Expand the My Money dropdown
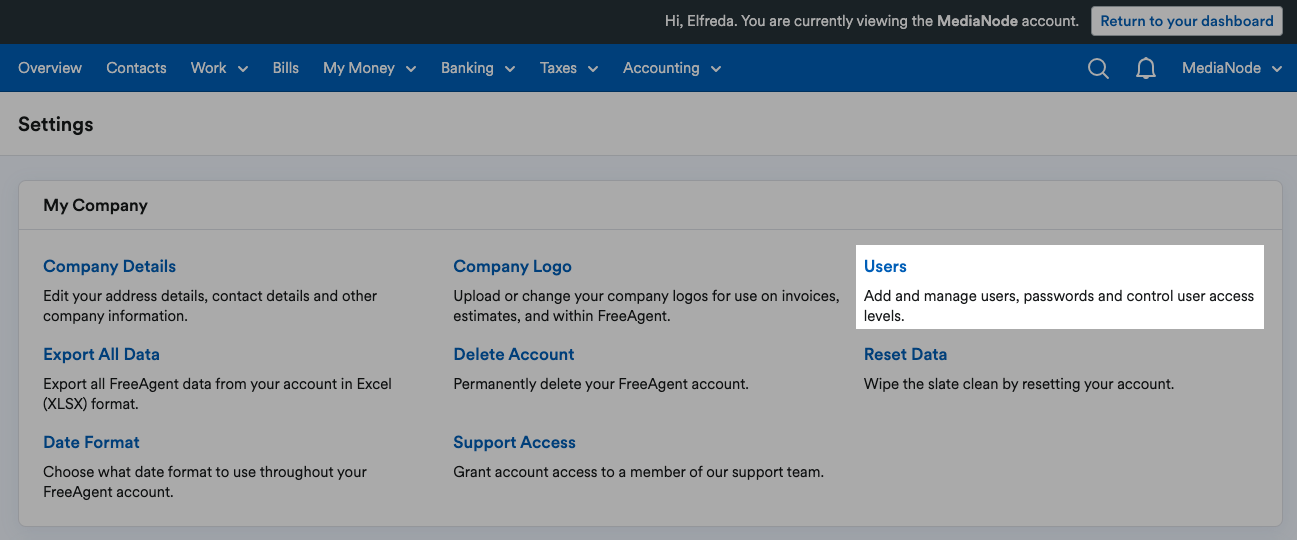Screen dimensions: 1297x540 click(x=370, y=68)
